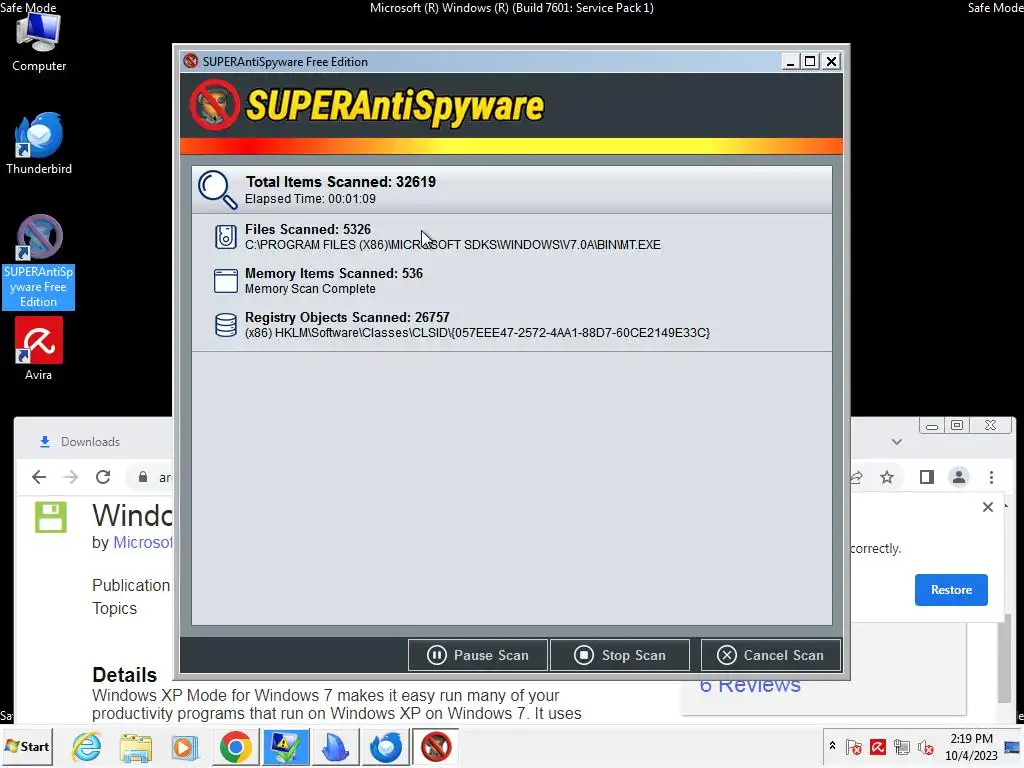The height and width of the screenshot is (768, 1024).
Task: Pause the running SUPERAntiSpyware scan
Action: pyautogui.click(x=478, y=655)
